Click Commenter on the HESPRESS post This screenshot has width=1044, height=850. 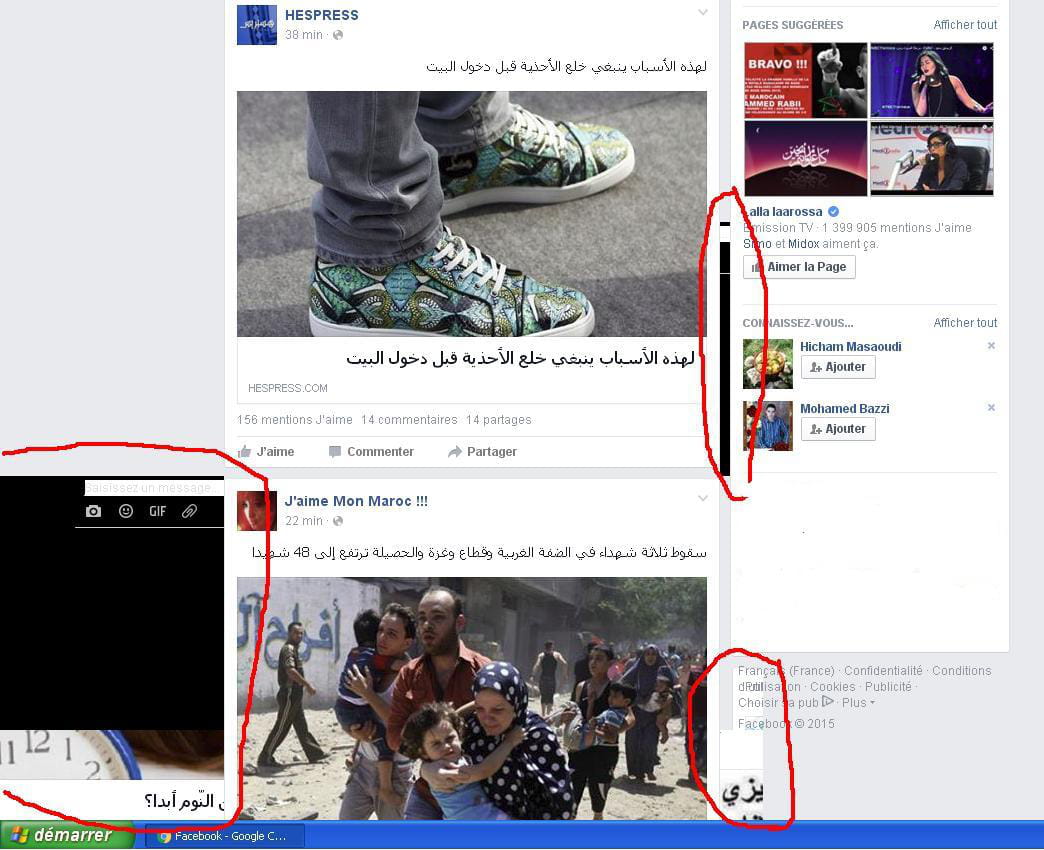372,452
